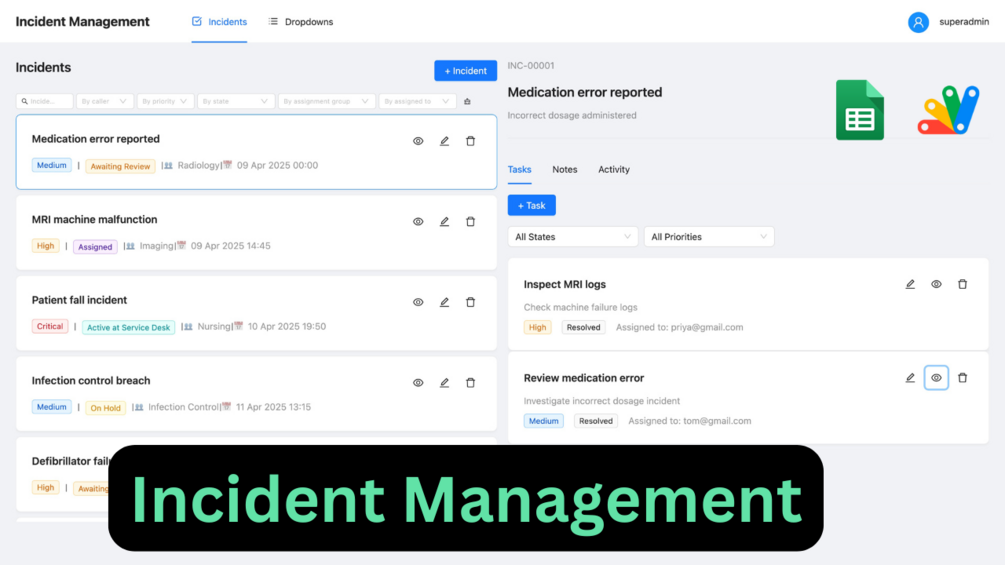This screenshot has height=565, width=1005.
Task: Switch to the Activity tab
Action: pos(614,170)
